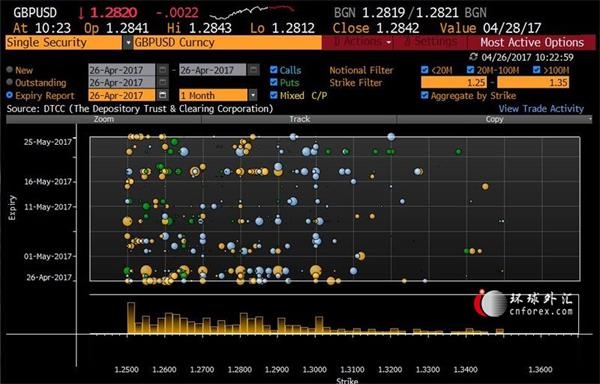Click the small arrow beside Copy

point(590,119)
